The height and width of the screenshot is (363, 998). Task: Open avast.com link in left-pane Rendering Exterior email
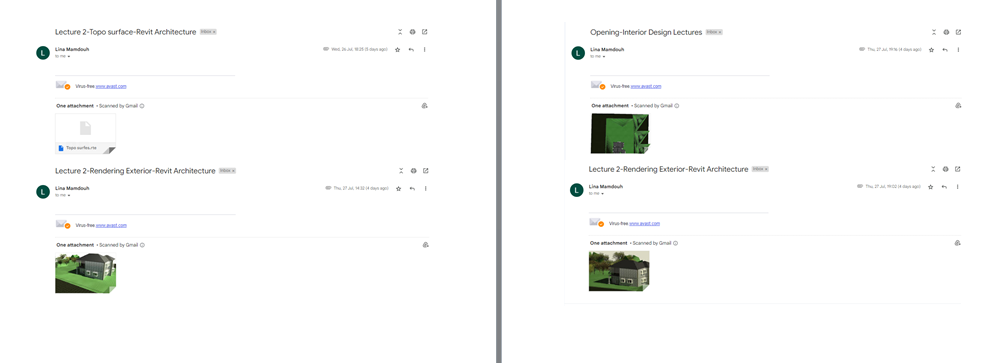tap(111, 225)
